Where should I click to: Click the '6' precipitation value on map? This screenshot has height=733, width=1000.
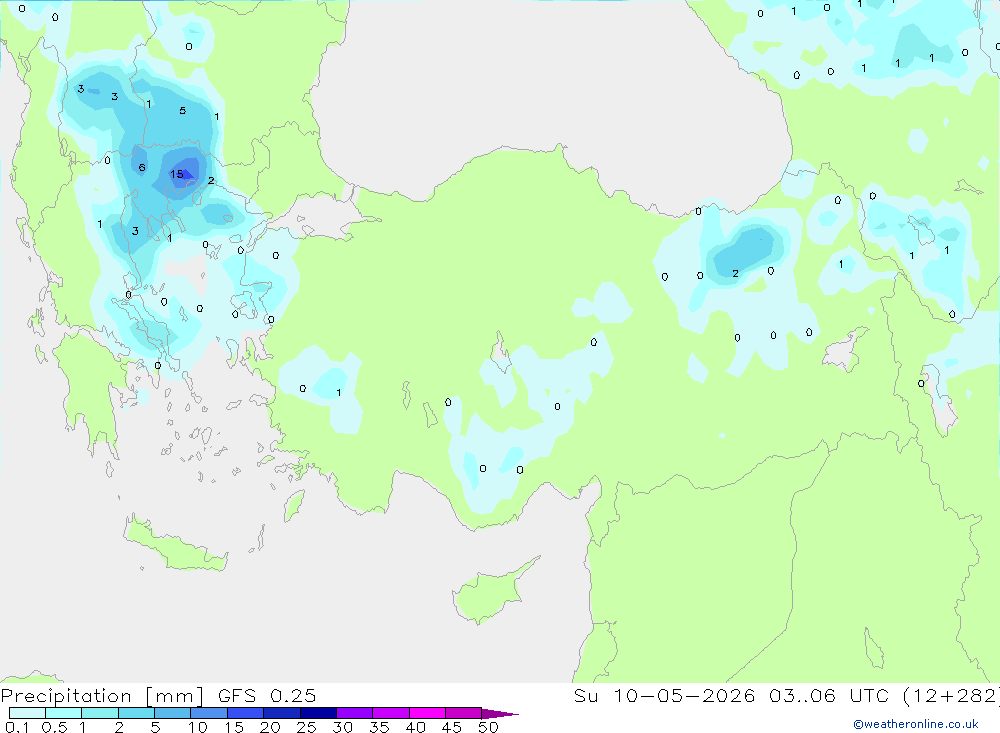pyautogui.click(x=142, y=168)
